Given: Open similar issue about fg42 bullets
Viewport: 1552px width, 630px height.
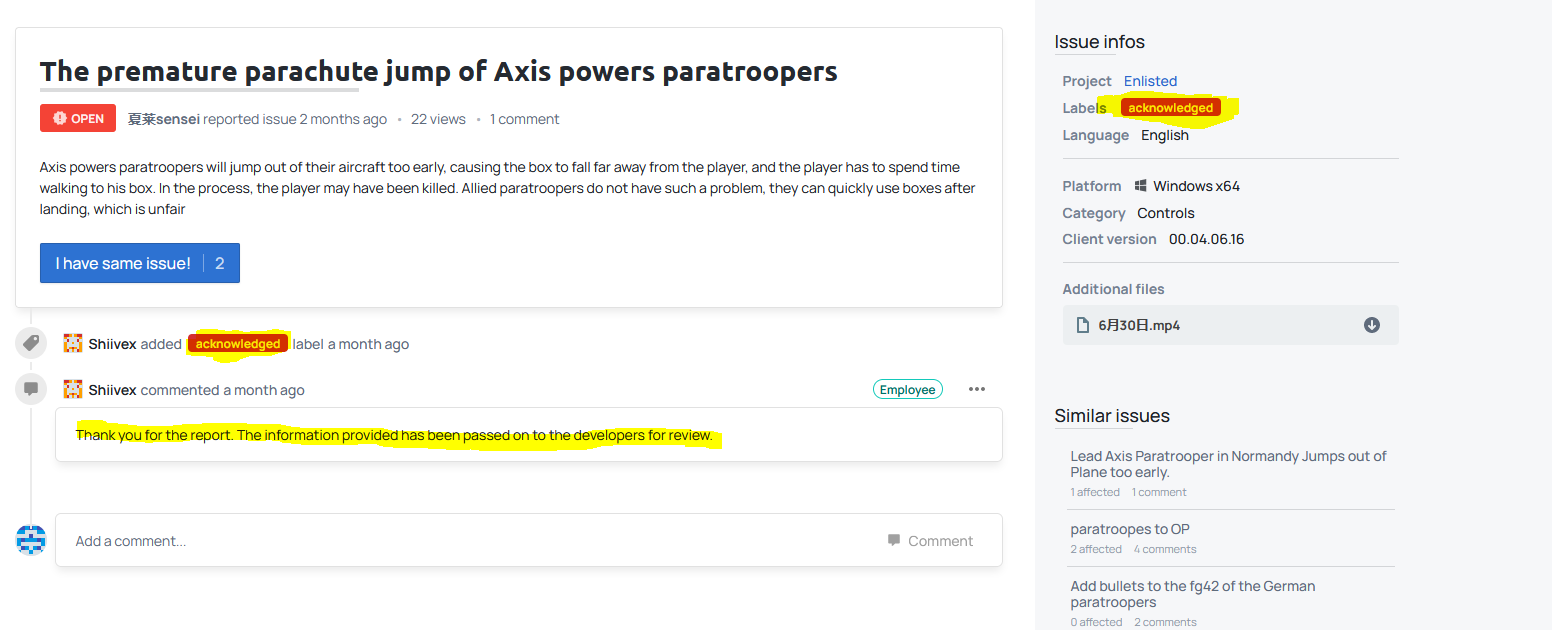Looking at the screenshot, I should point(1192,594).
